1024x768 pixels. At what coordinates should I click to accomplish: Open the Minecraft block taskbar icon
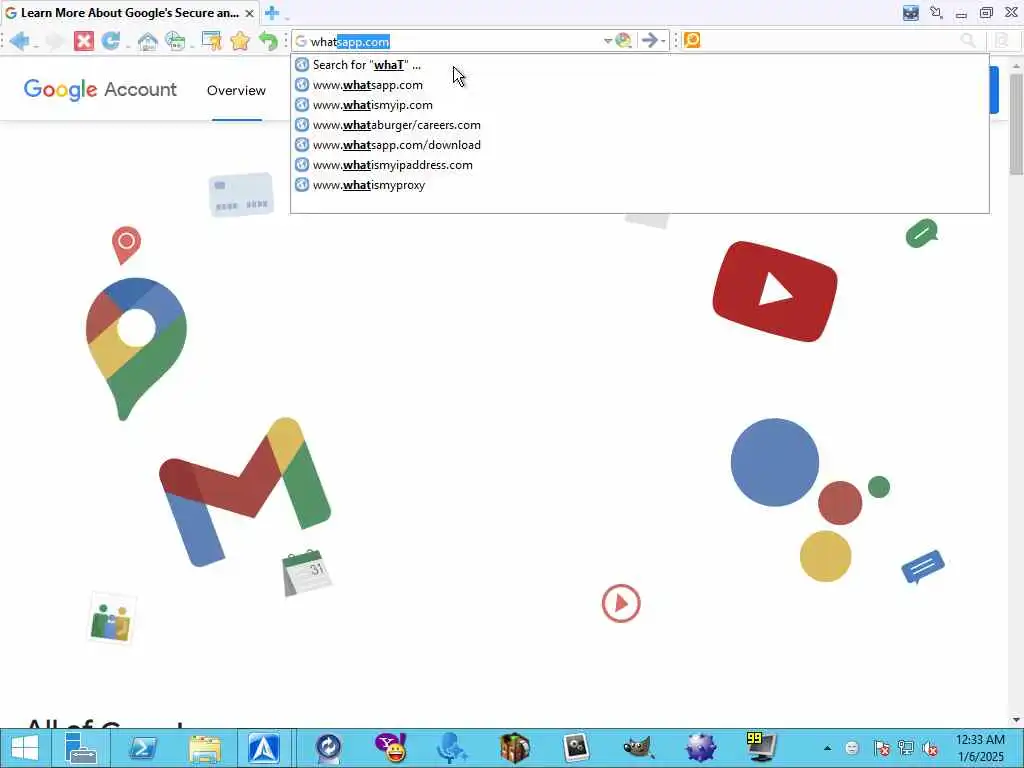(x=515, y=748)
